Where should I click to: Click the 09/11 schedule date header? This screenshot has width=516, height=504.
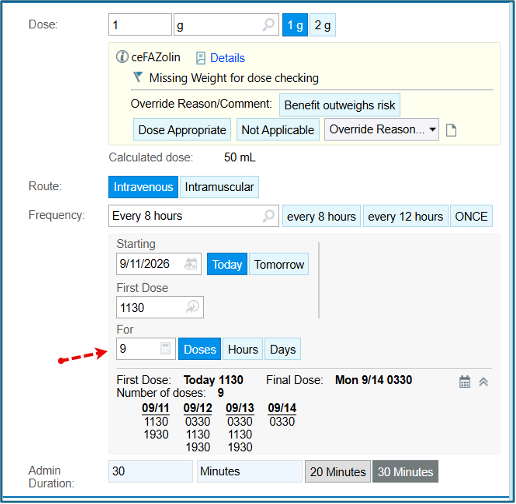click(156, 408)
